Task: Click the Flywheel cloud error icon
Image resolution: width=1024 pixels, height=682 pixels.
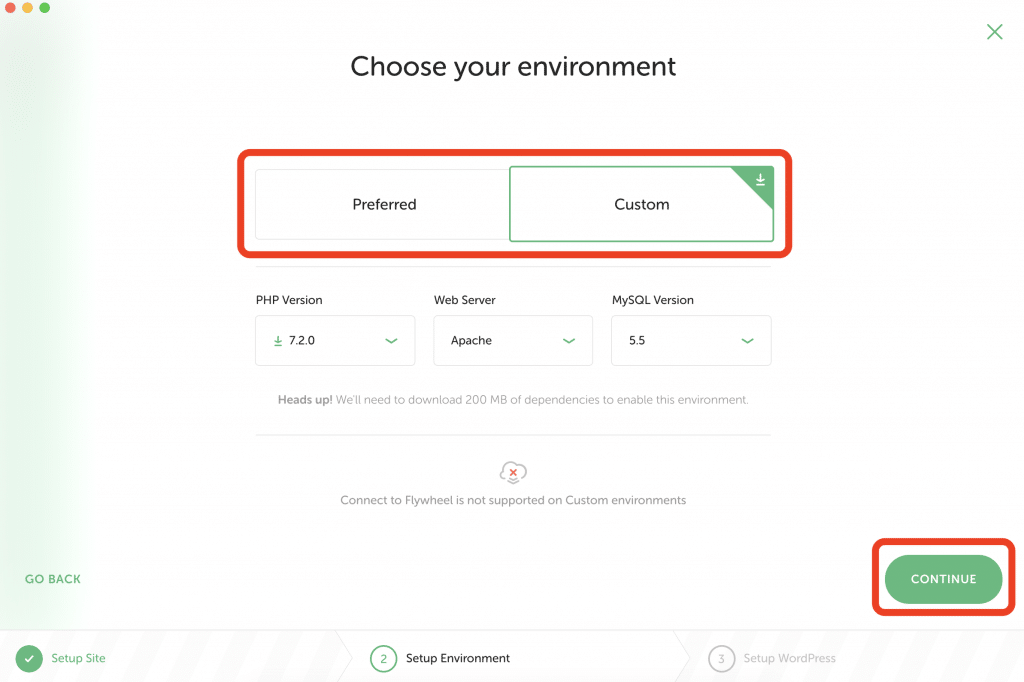Action: [x=513, y=472]
